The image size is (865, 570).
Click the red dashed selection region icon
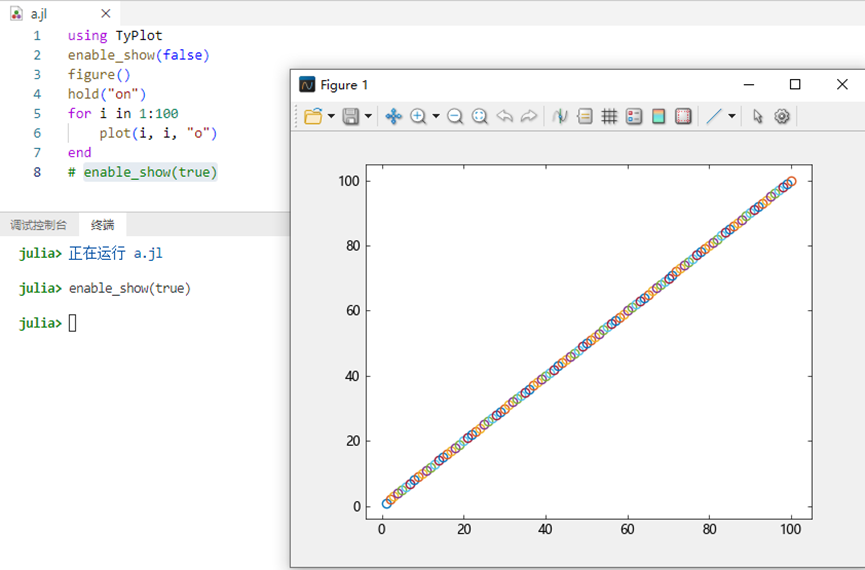tap(683, 116)
